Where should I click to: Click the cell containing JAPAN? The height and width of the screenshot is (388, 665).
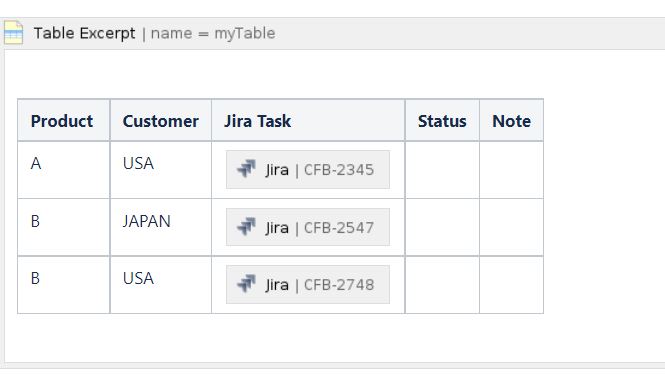[161, 227]
